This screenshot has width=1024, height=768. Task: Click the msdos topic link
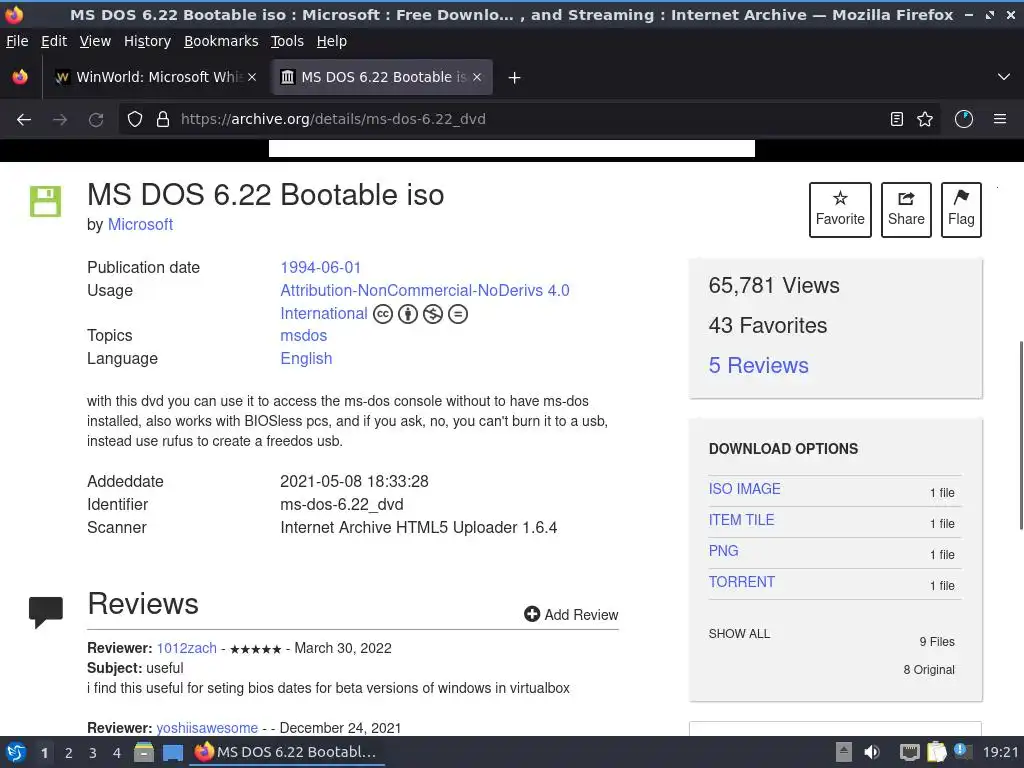304,335
